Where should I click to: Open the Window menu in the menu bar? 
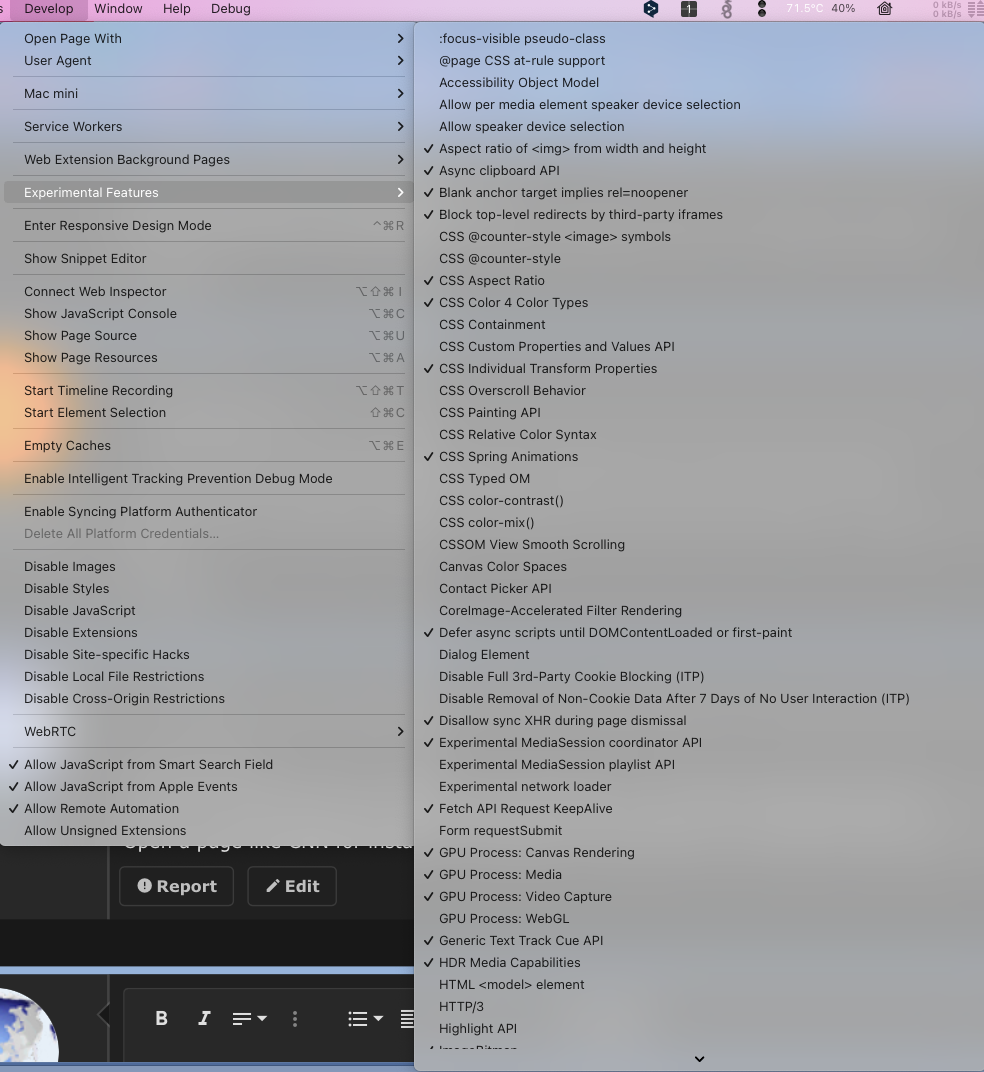coord(118,9)
